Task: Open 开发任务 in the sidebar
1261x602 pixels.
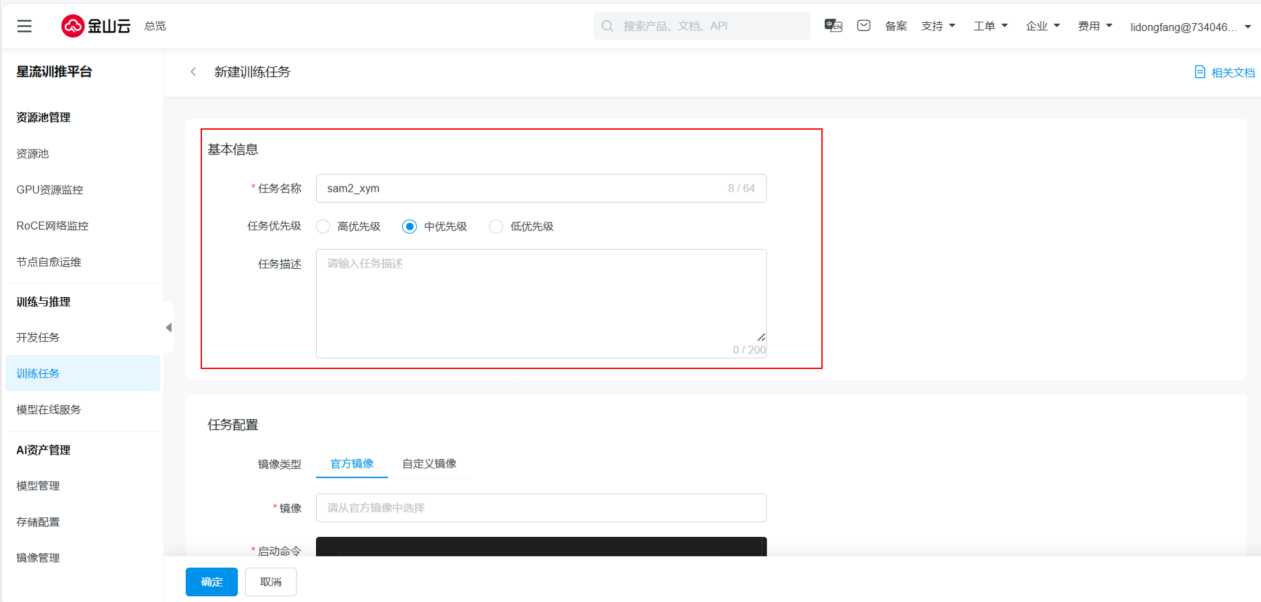Action: (38, 337)
